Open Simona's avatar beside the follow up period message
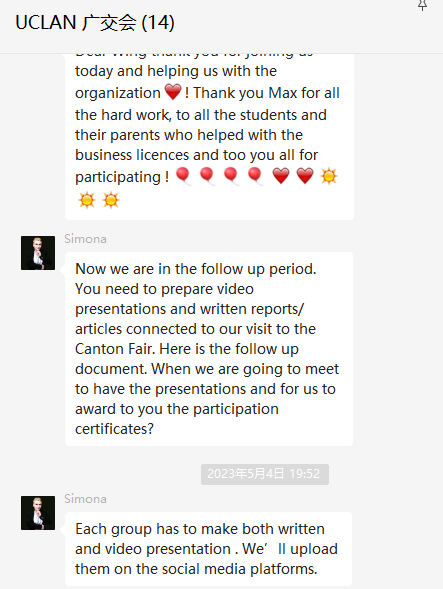443x589 pixels. [x=38, y=253]
